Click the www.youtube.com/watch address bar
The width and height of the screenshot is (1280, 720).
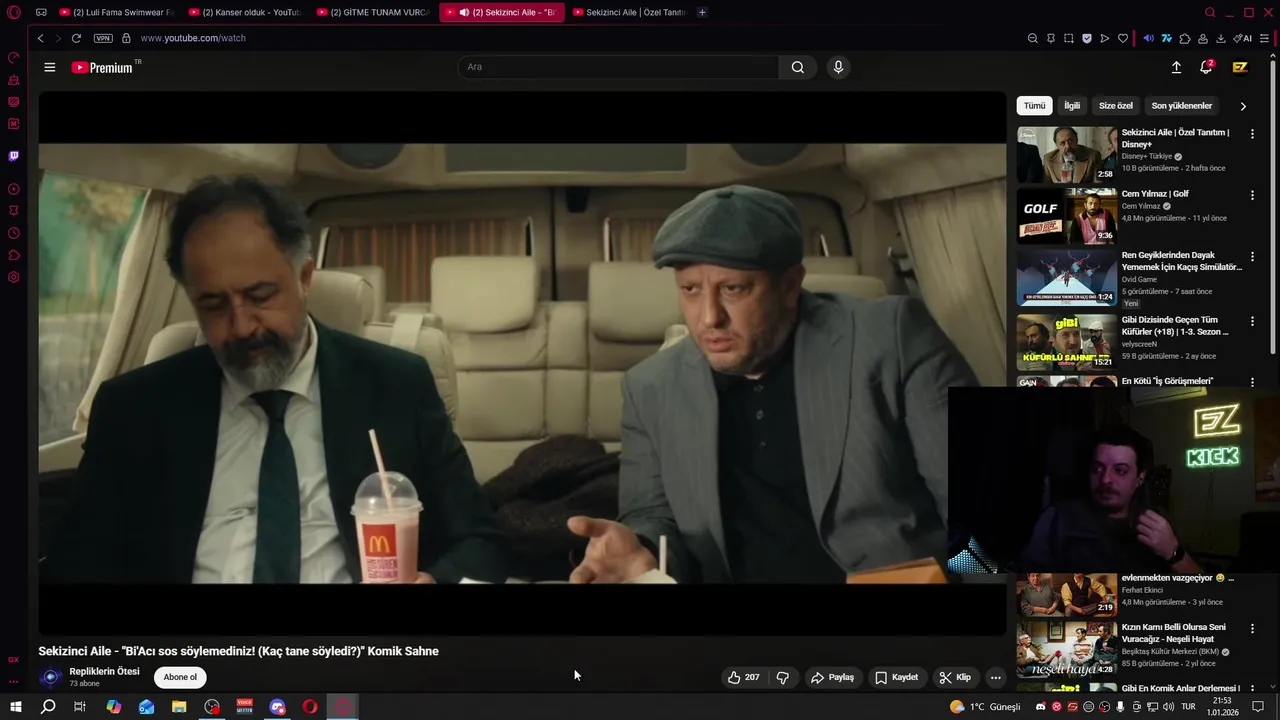click(193, 38)
